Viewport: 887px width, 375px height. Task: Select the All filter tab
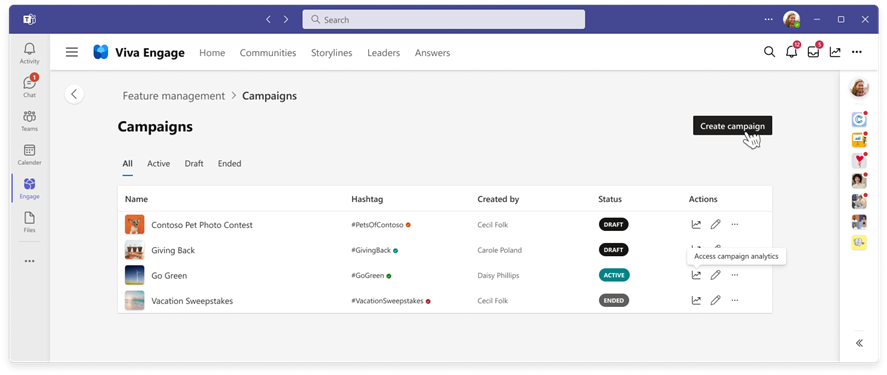tap(127, 163)
